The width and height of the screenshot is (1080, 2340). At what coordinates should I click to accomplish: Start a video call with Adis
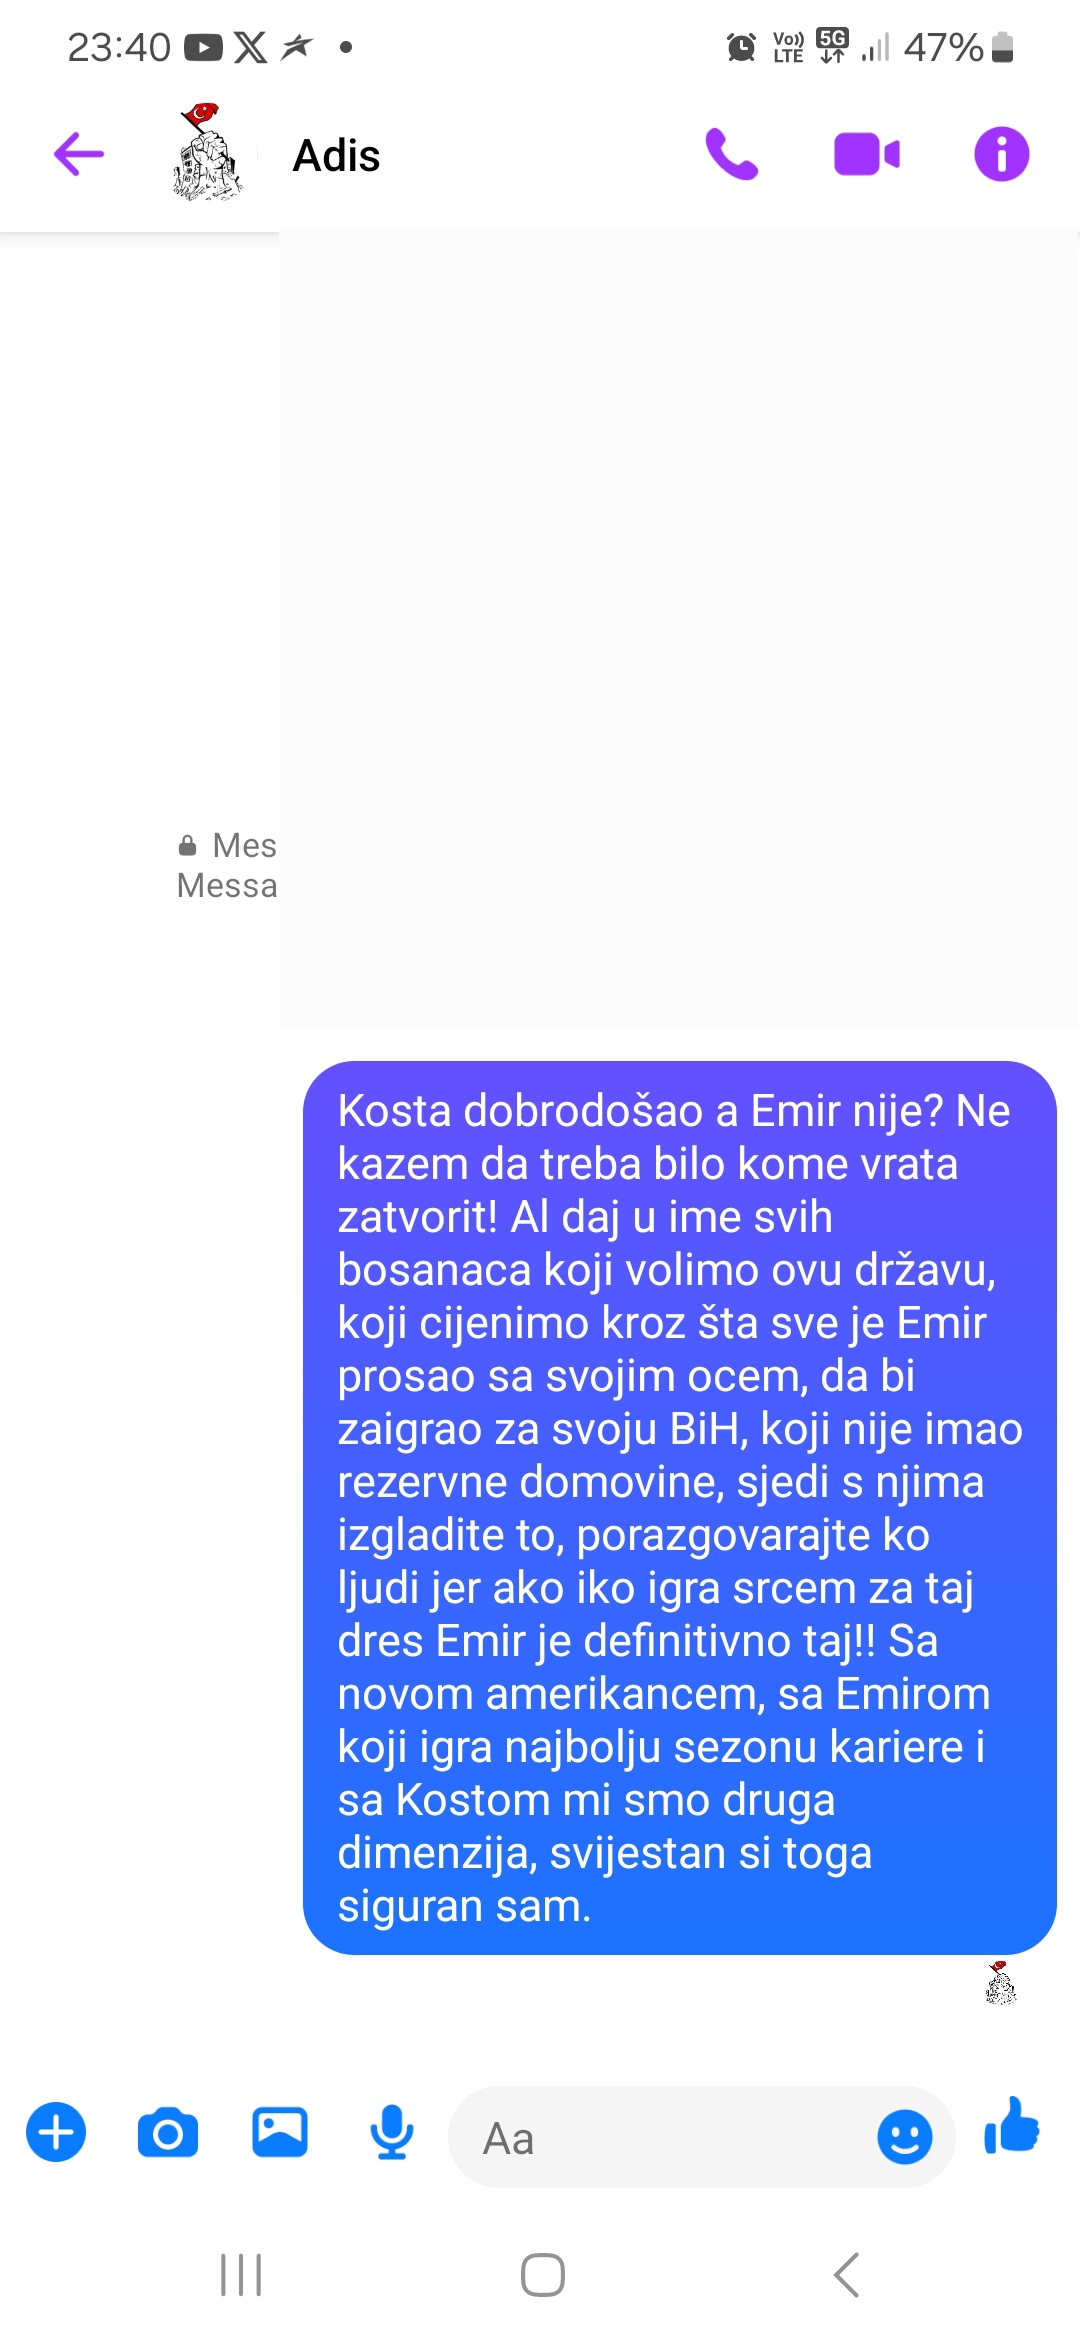coord(867,154)
